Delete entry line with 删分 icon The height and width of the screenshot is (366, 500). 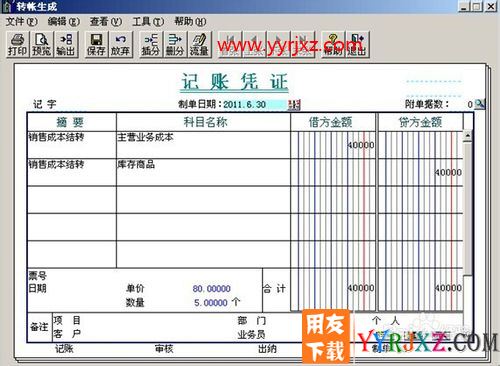(x=175, y=45)
